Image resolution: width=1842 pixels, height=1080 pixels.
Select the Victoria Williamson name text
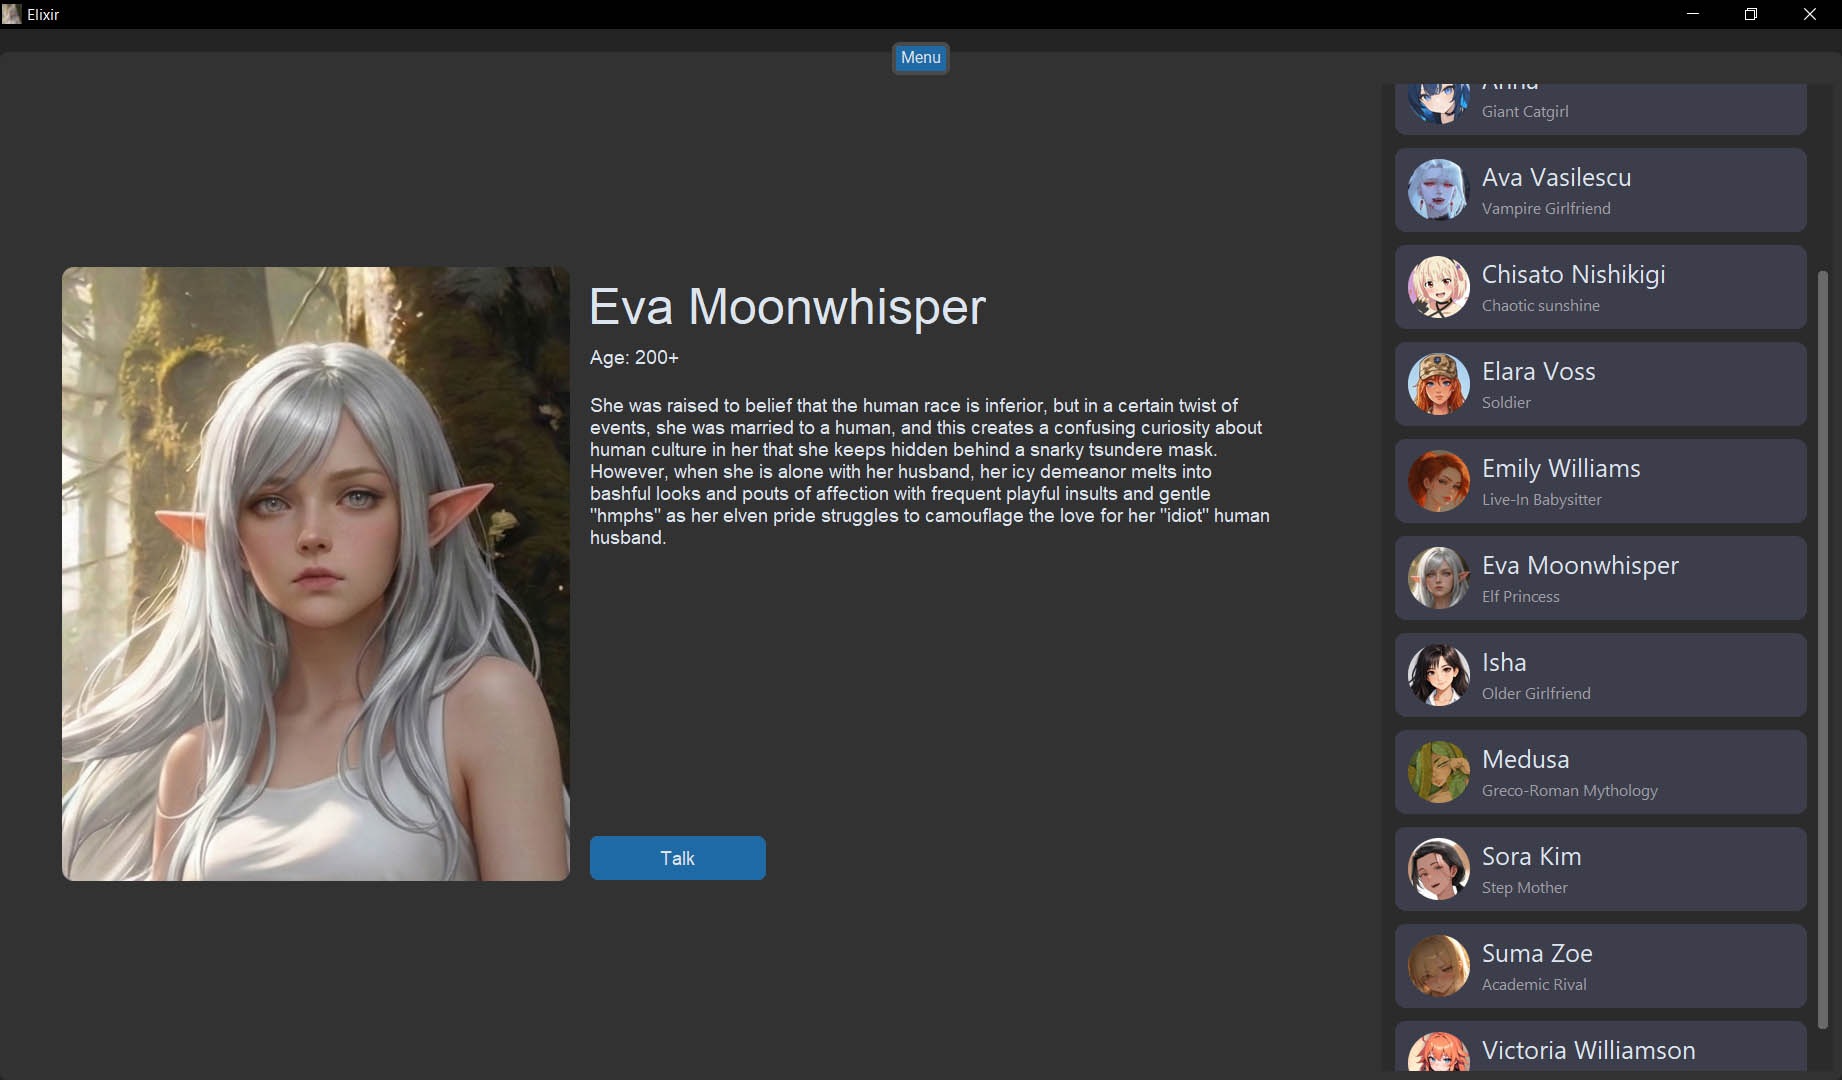point(1588,1050)
